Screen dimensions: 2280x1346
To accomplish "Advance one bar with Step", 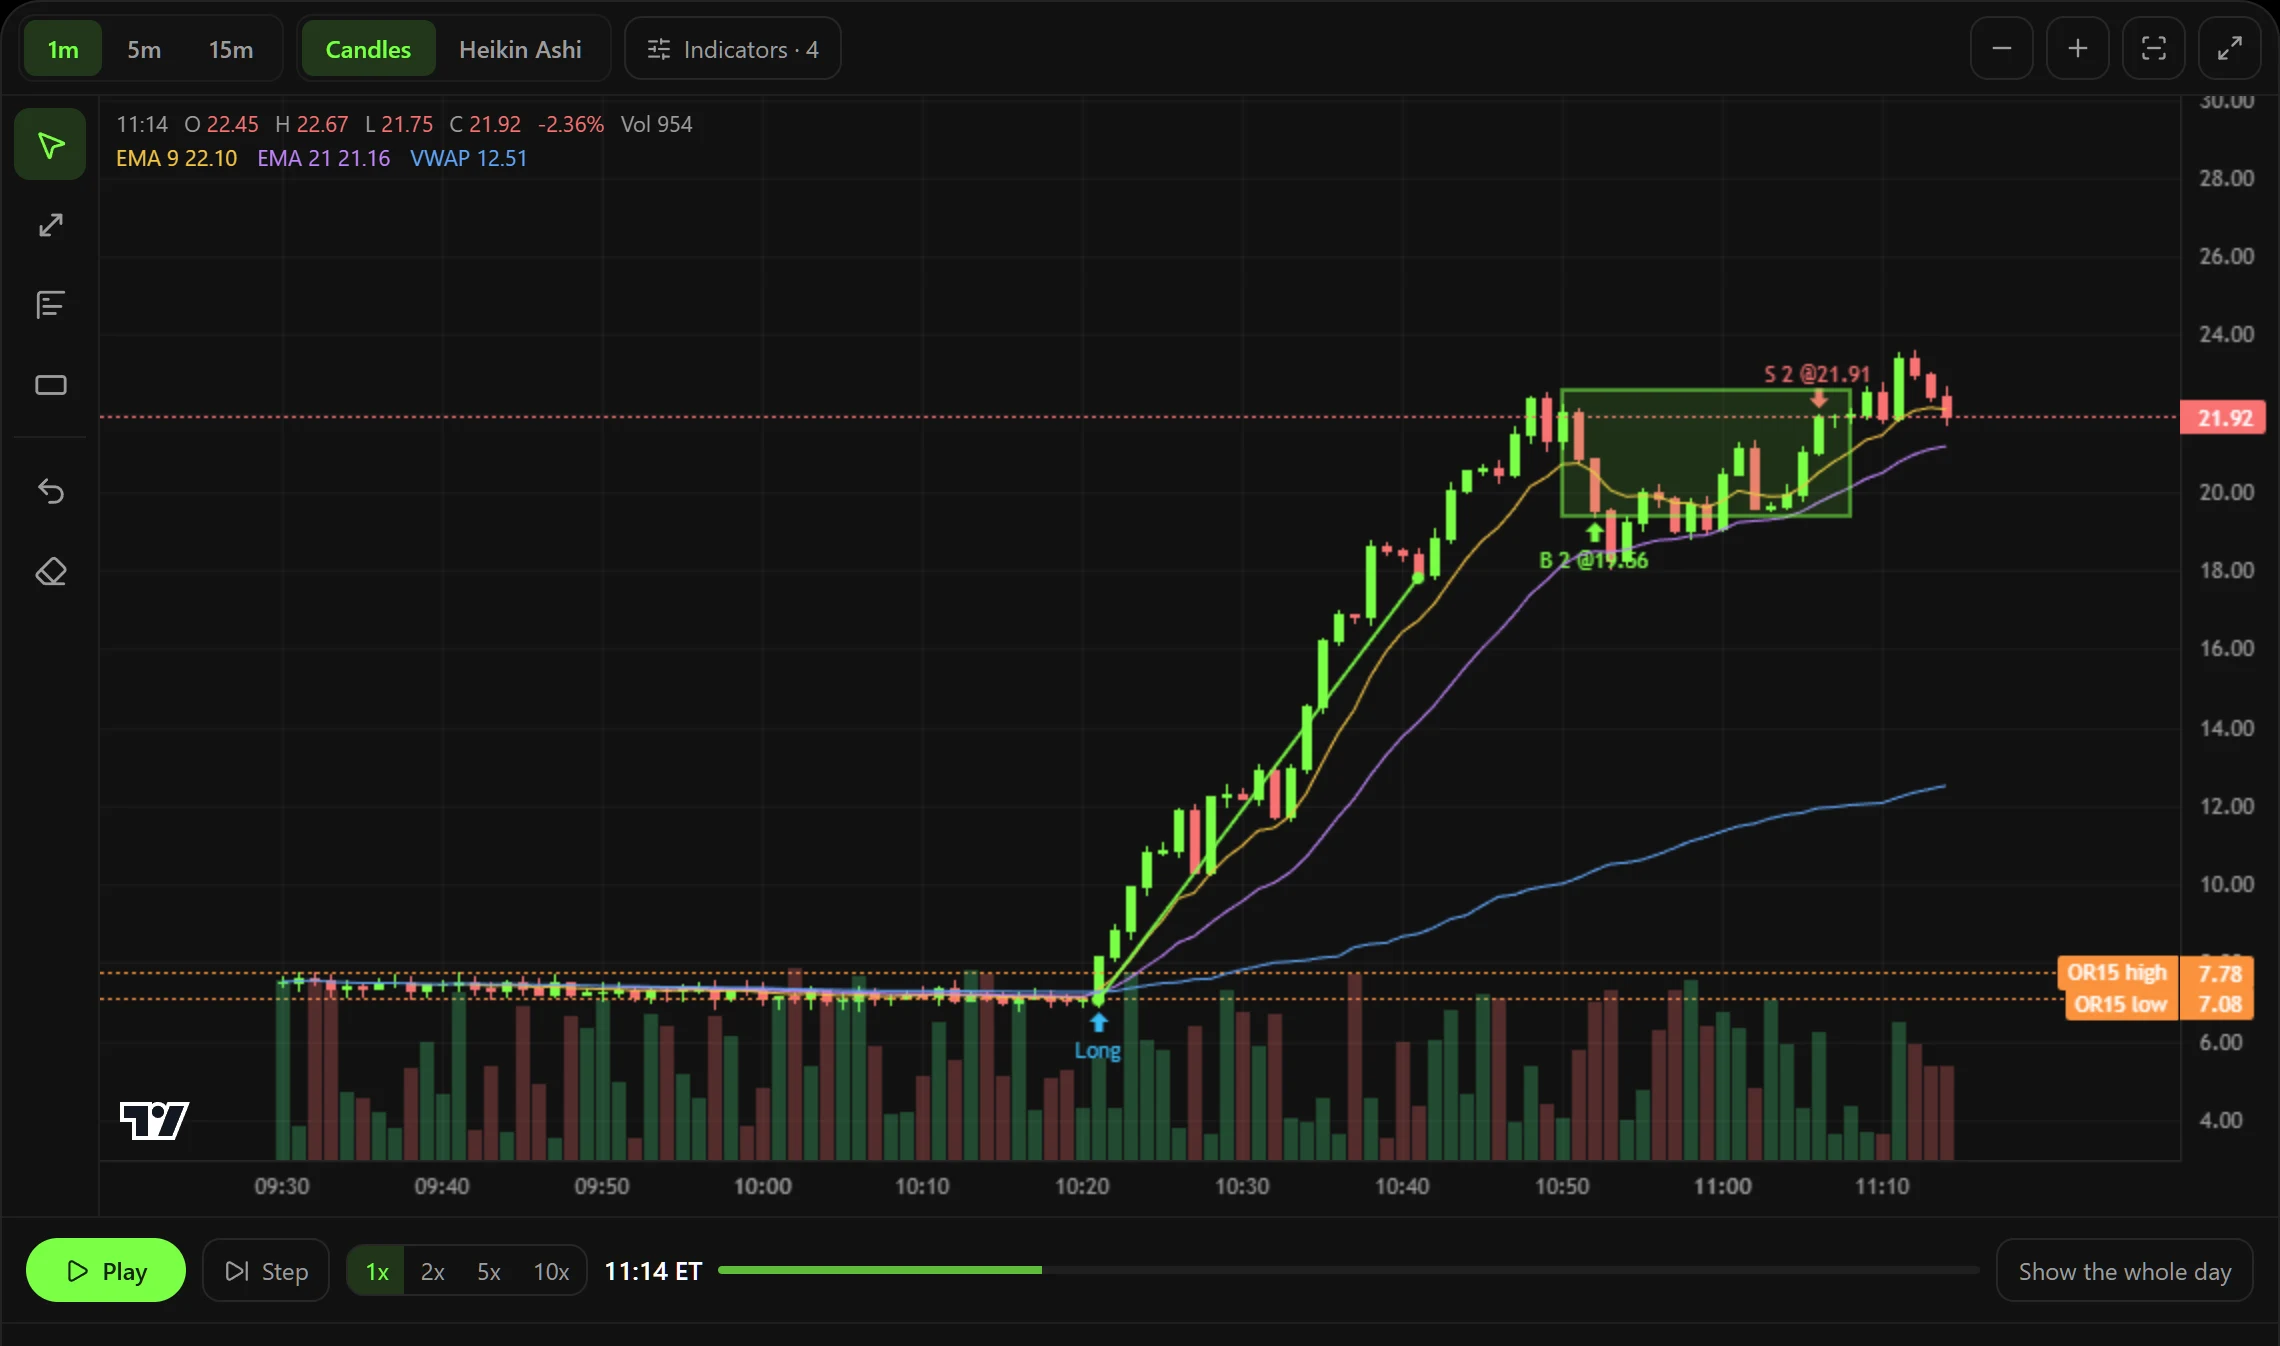I will [266, 1271].
